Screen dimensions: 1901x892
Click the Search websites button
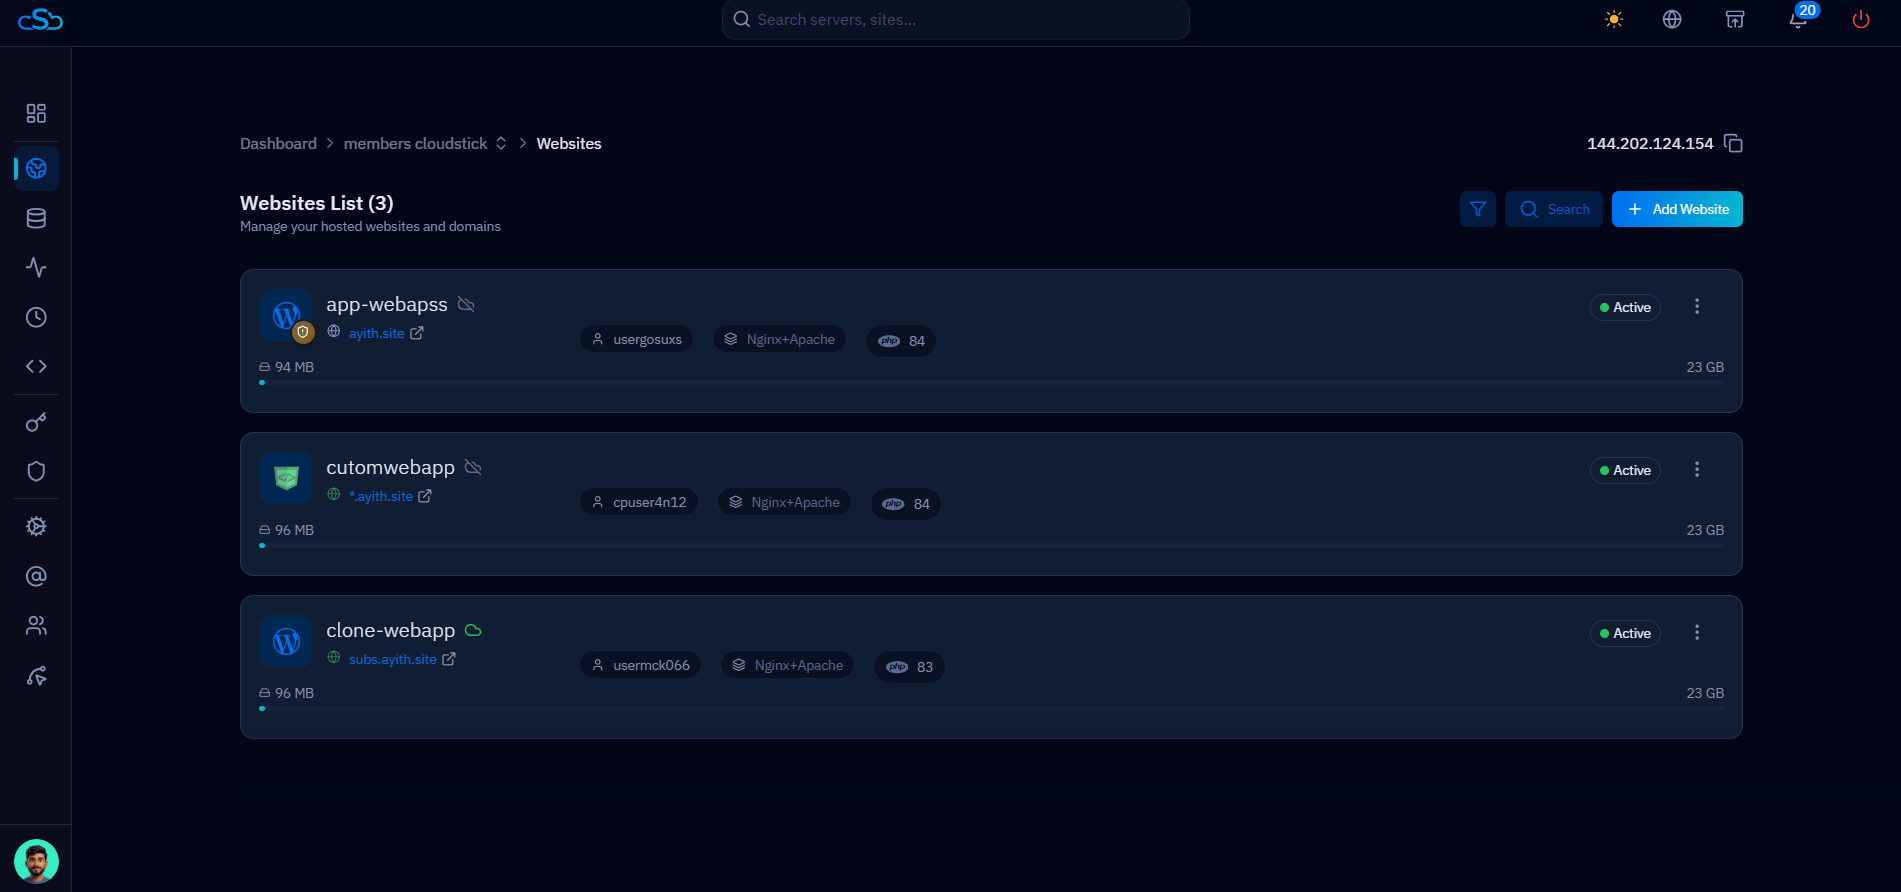[x=1554, y=209]
